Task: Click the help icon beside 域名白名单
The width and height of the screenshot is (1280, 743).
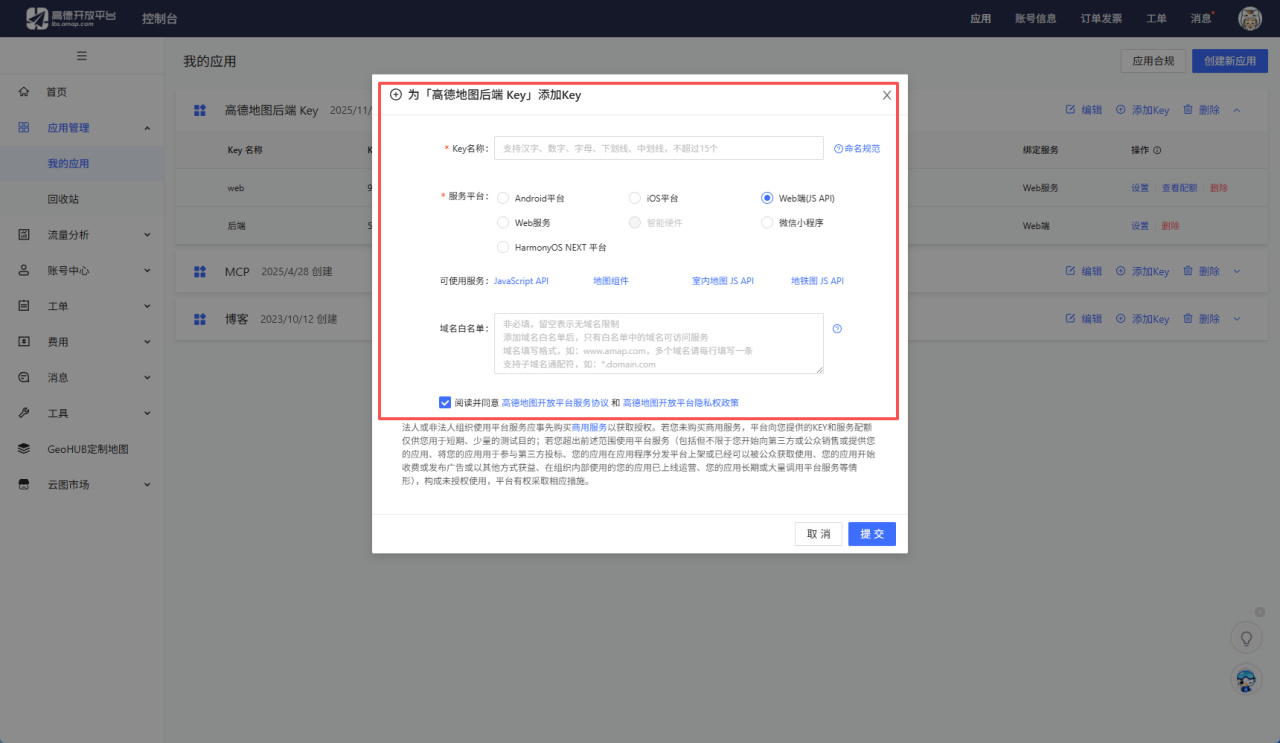Action: (837, 328)
